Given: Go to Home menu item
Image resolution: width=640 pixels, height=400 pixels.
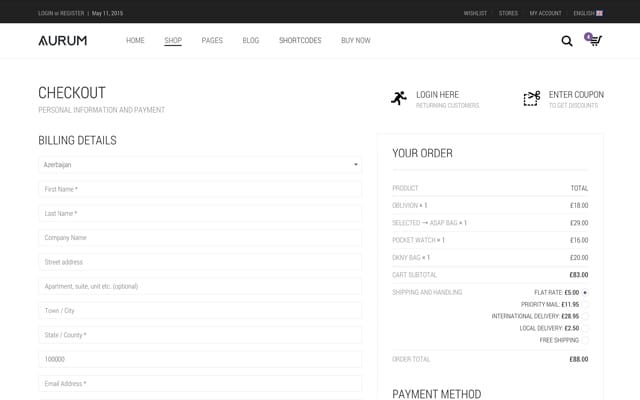Looking at the screenshot, I should (135, 40).
